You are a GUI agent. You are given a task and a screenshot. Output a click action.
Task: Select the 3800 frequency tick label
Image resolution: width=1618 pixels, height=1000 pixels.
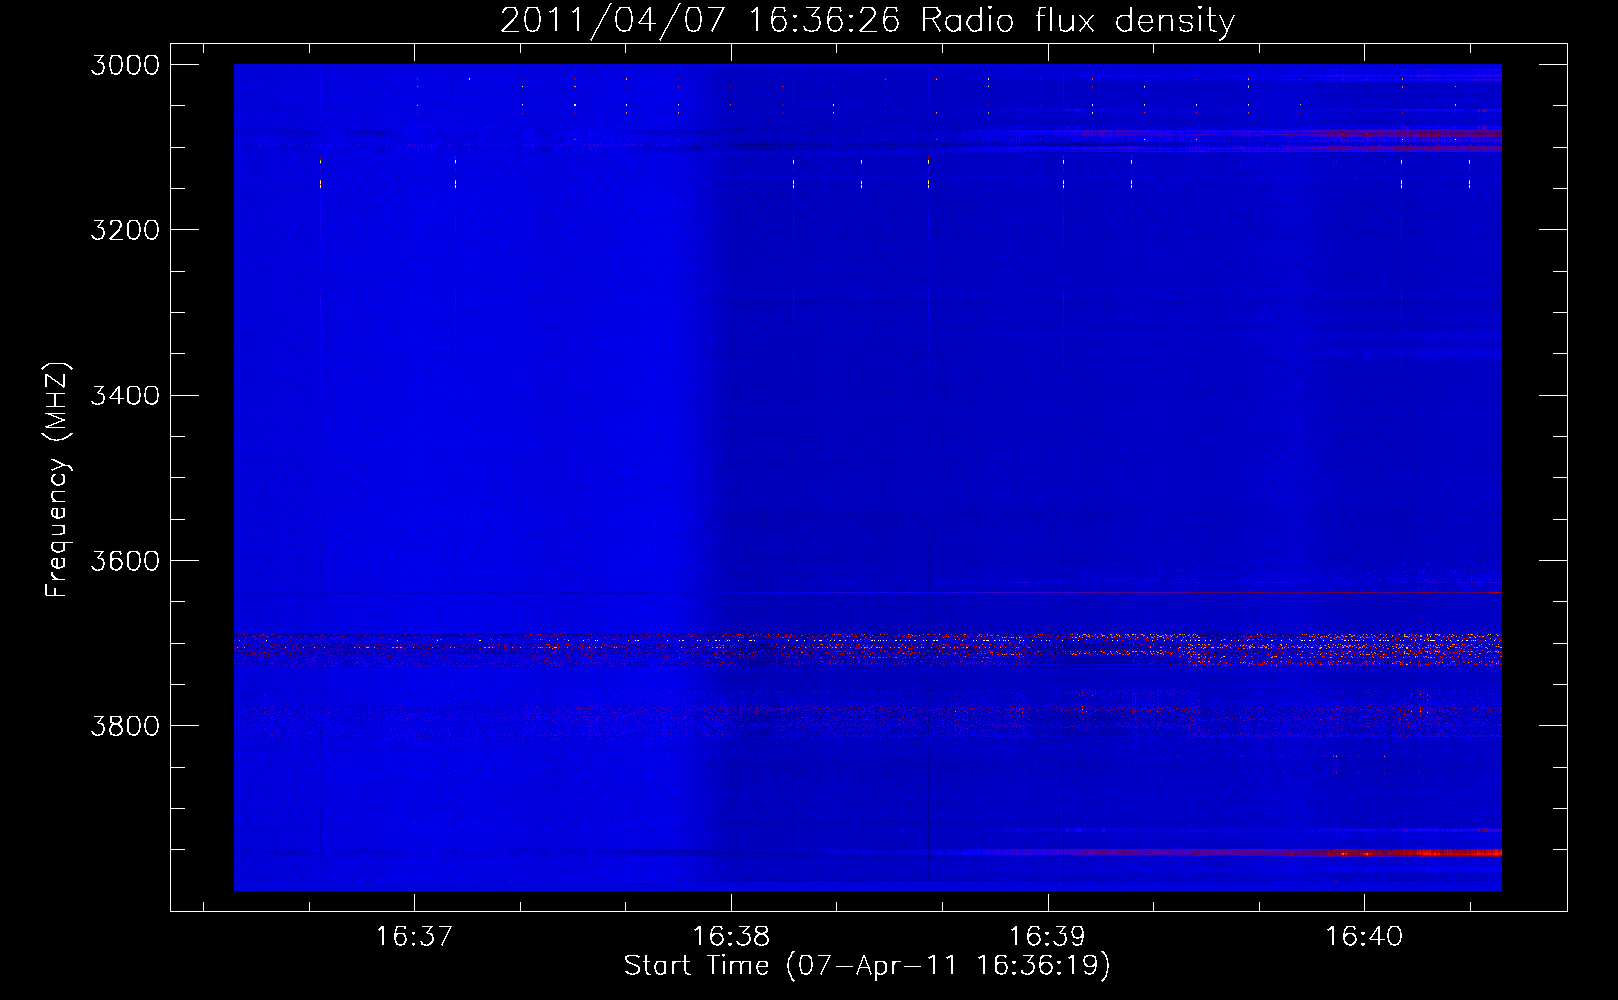click(125, 725)
